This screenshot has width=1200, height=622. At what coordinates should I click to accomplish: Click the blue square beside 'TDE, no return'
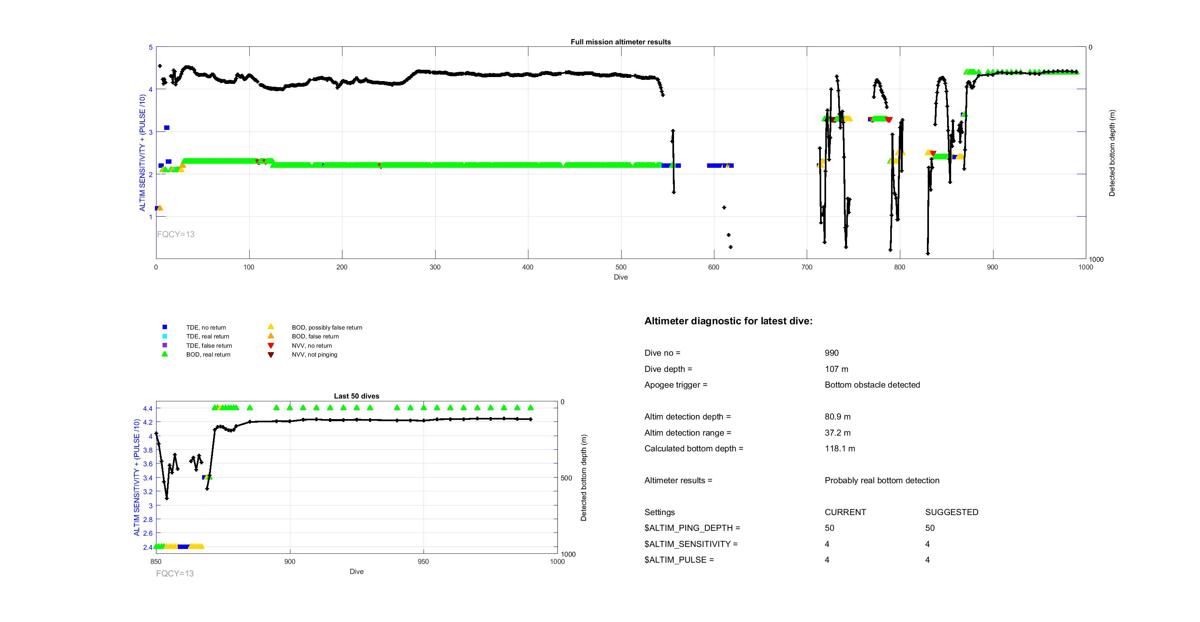pos(164,327)
